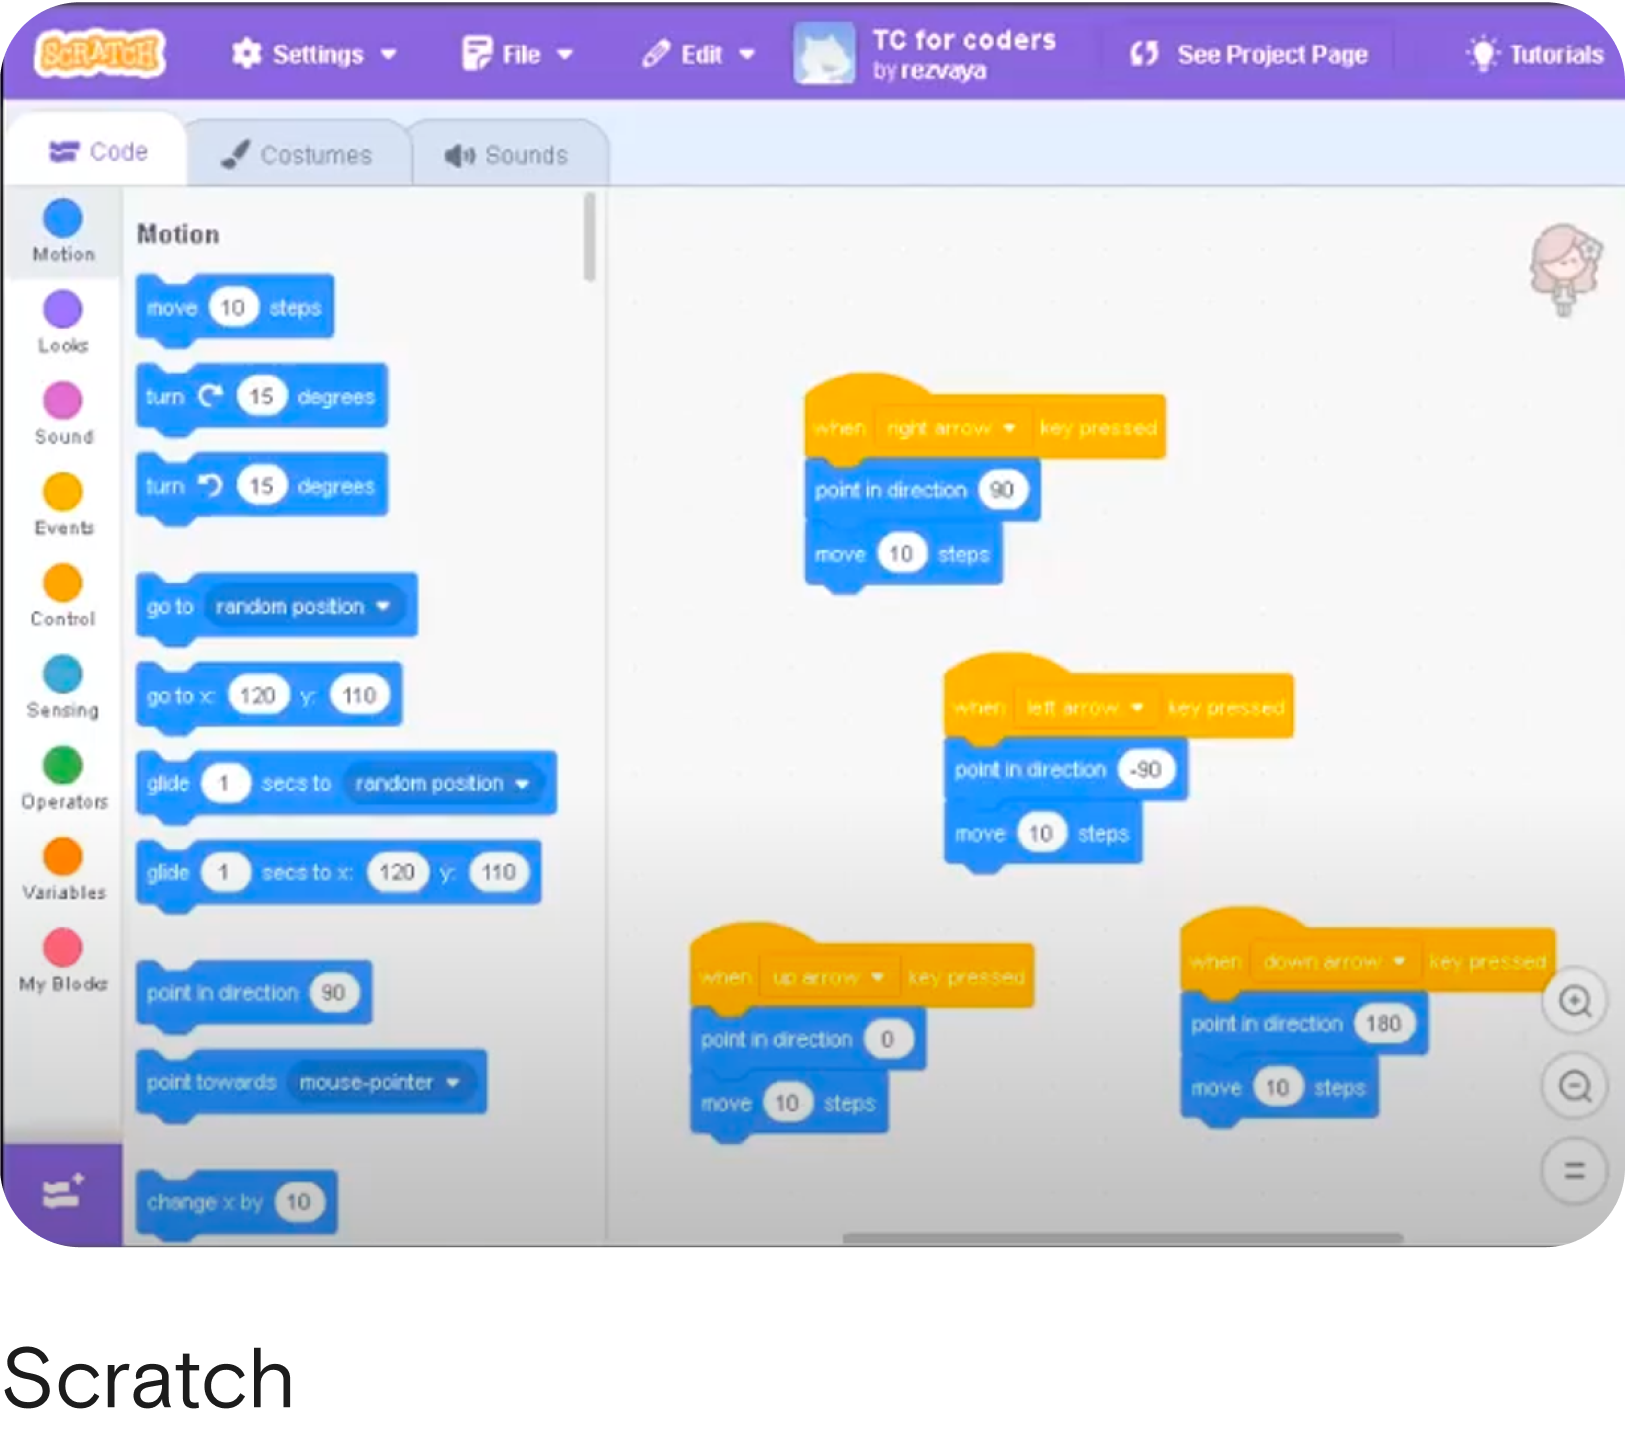Select the Sensing block category
Screen dimensions: 1625x1431
pos(63,686)
